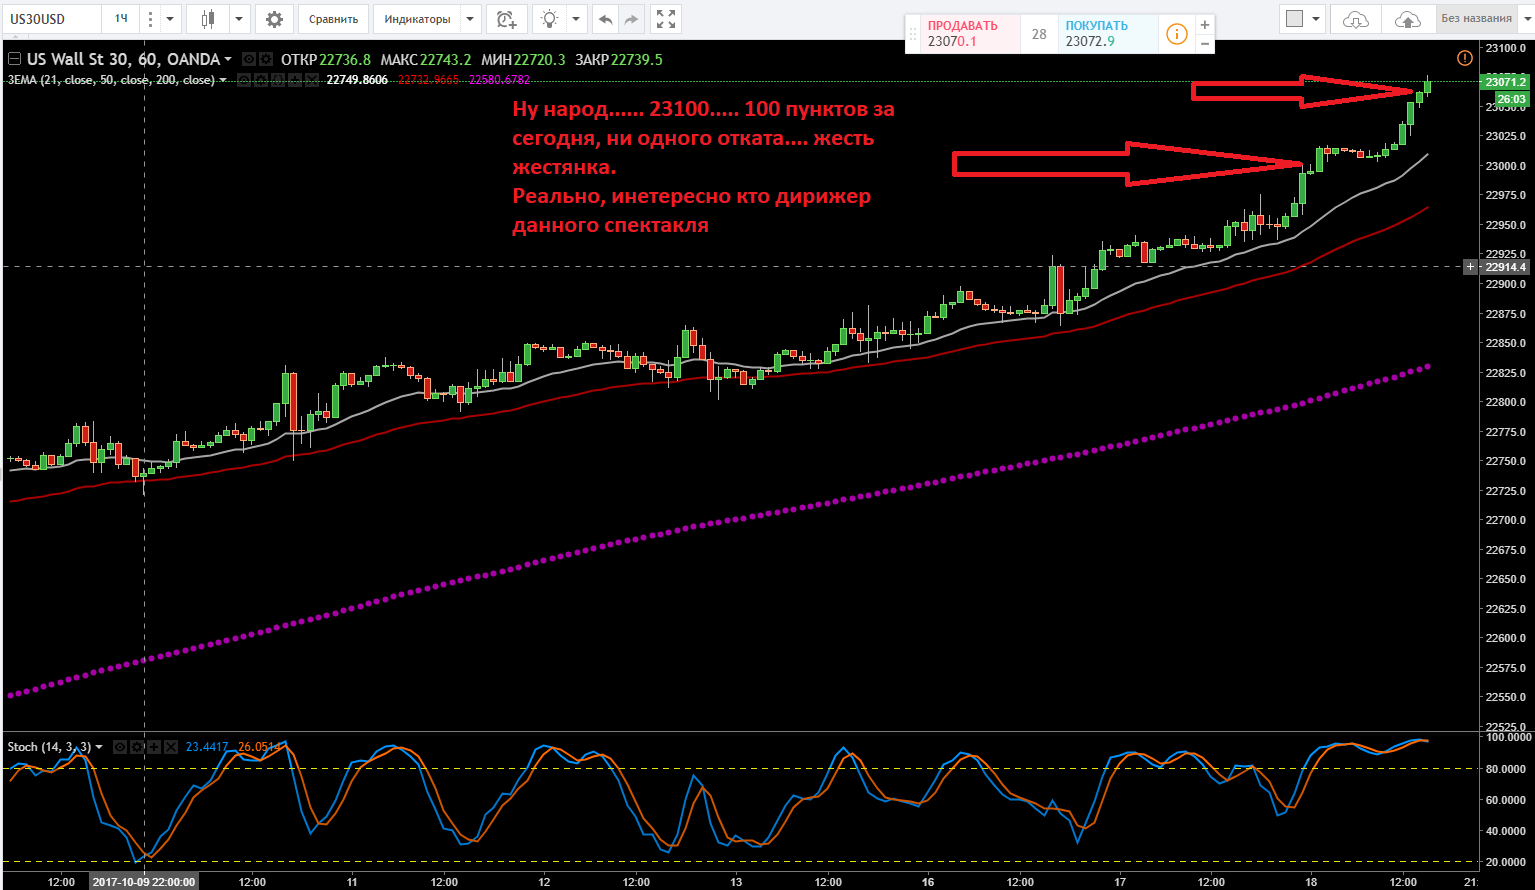The image size is (1535, 890).
Task: Open candlestick chart style button
Action: point(208,19)
